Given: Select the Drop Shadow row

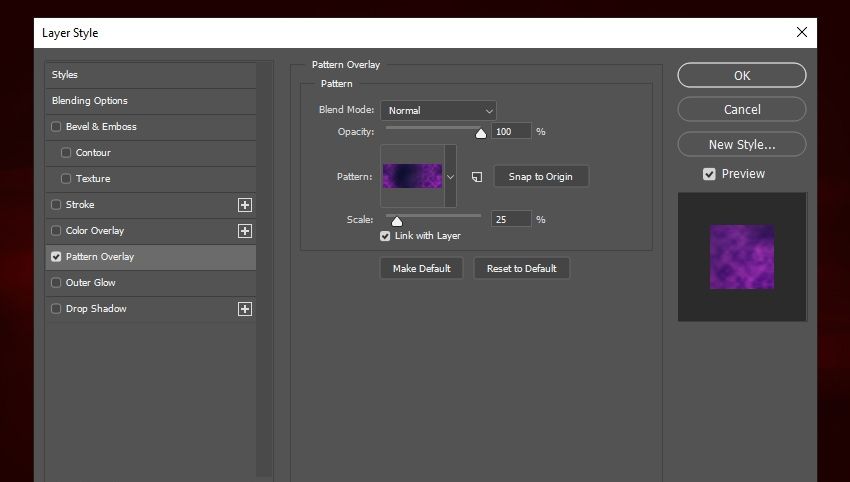Looking at the screenshot, I should pyautogui.click(x=151, y=309).
